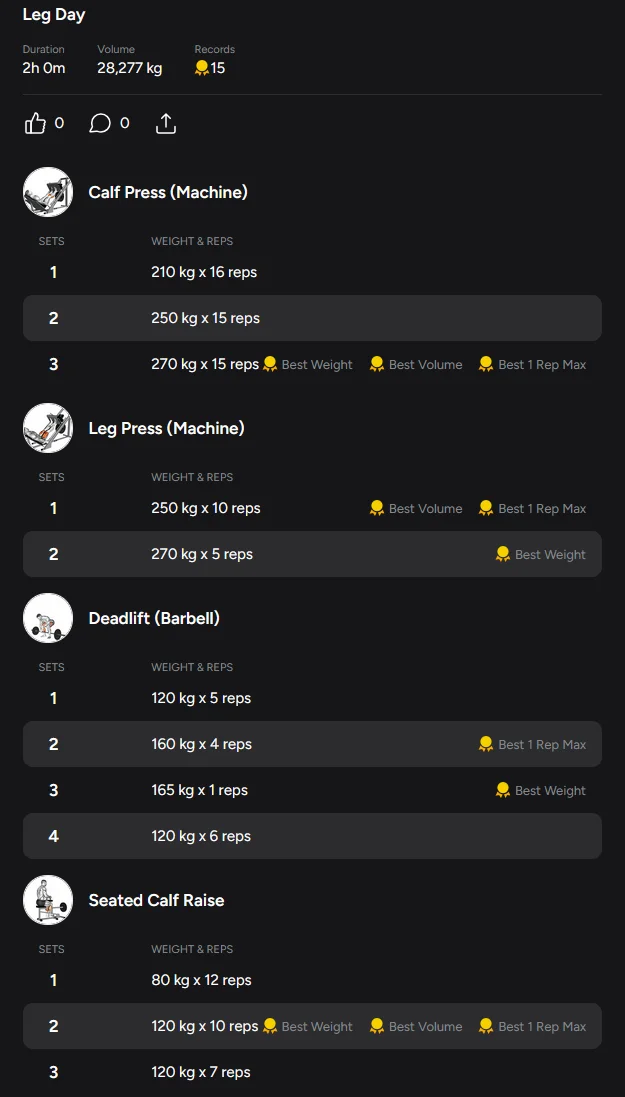
Task: Click Best Volume badge on Seated Calf Raise
Action: pos(416,1026)
